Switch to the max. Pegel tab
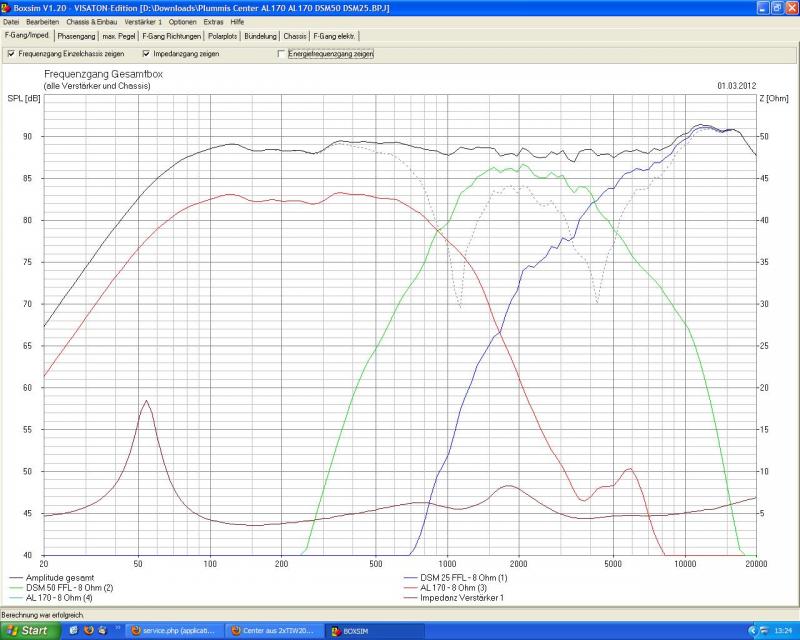The image size is (800, 640). point(119,36)
